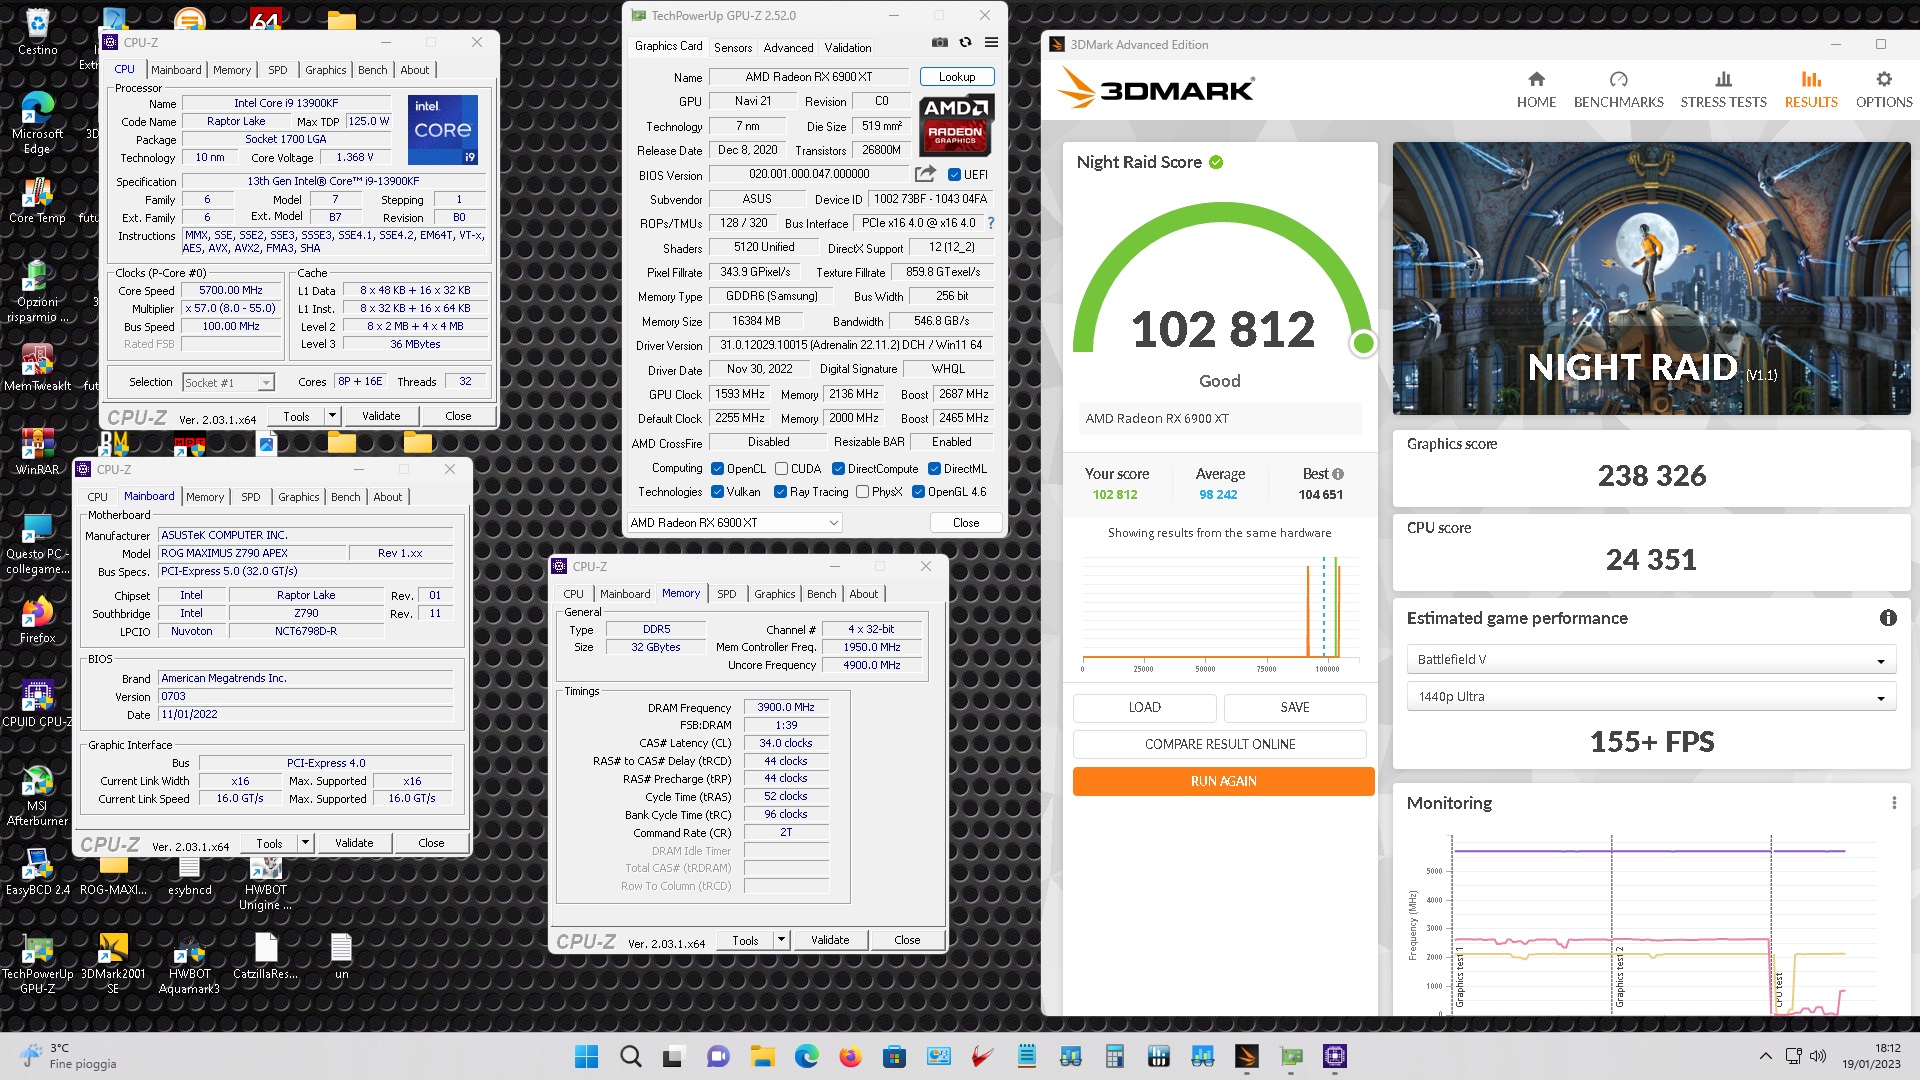Toggle the DirectML checkbox
Viewport: 1920px width, 1080px height.
click(934, 469)
